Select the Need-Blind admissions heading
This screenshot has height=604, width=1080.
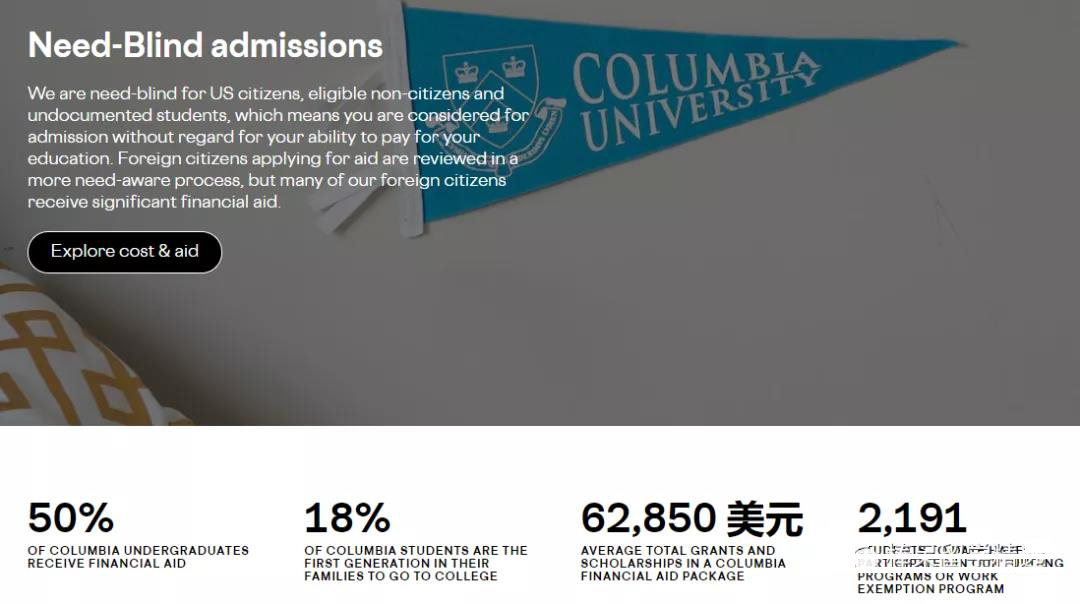click(x=205, y=45)
